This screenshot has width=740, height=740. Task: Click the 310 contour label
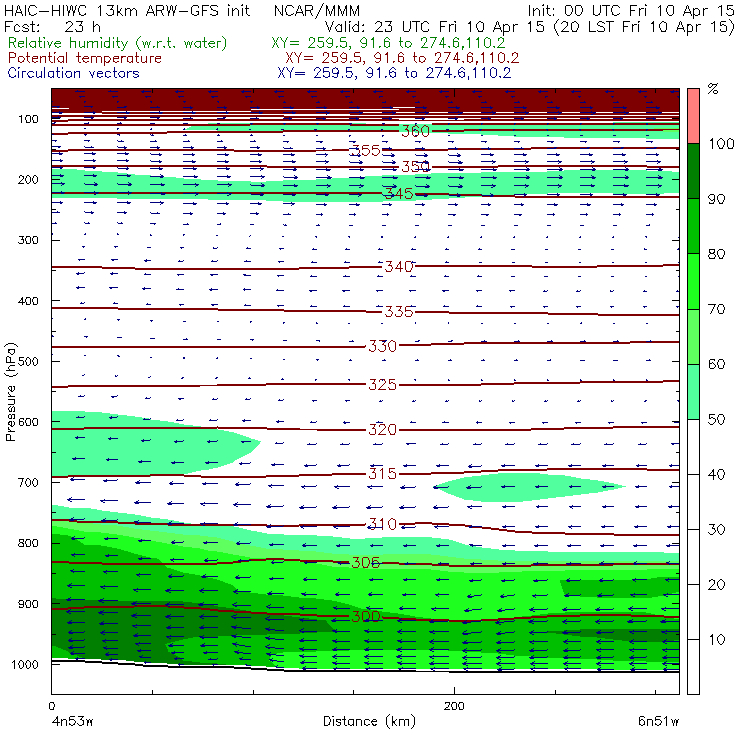[382, 524]
